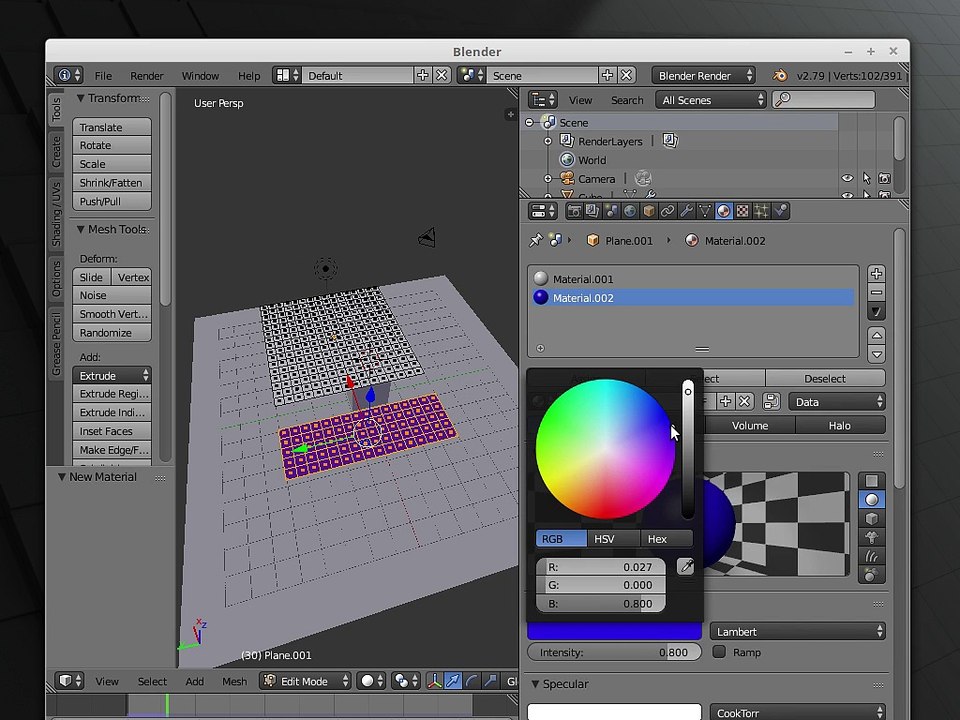Select the sphere preview type
960x720 pixels.
click(872, 500)
